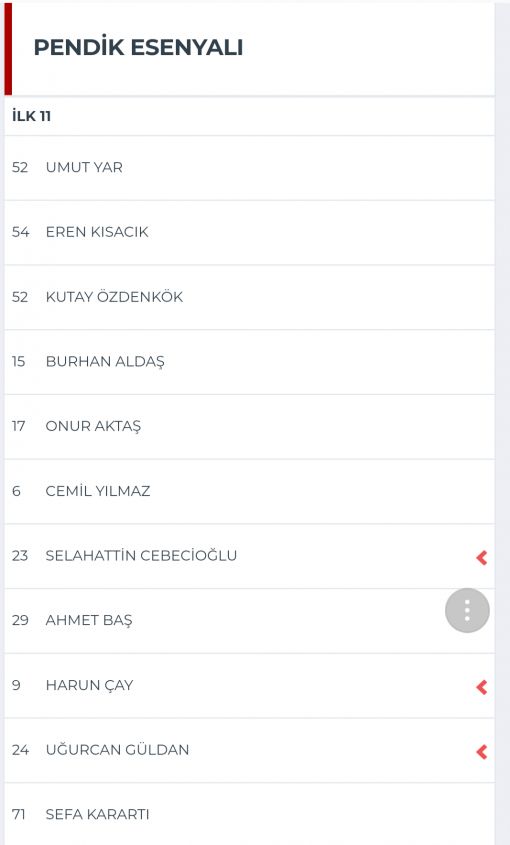
Task: Open player Umut Yar row
Action: [250, 168]
